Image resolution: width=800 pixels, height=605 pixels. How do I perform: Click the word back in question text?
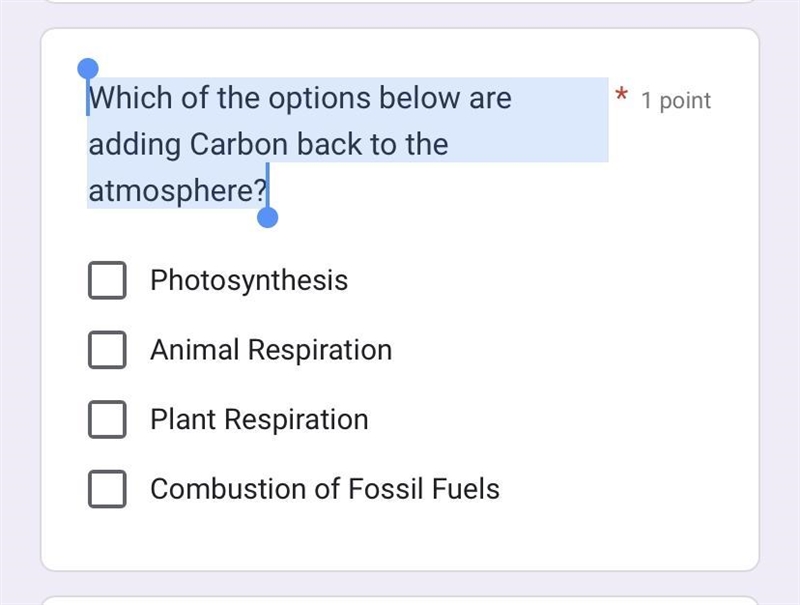(x=330, y=144)
